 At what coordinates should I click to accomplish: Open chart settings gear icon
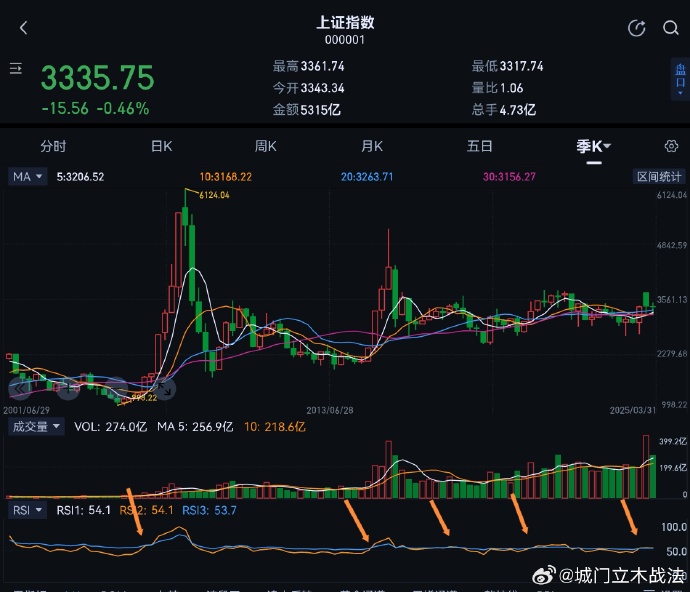(671, 146)
